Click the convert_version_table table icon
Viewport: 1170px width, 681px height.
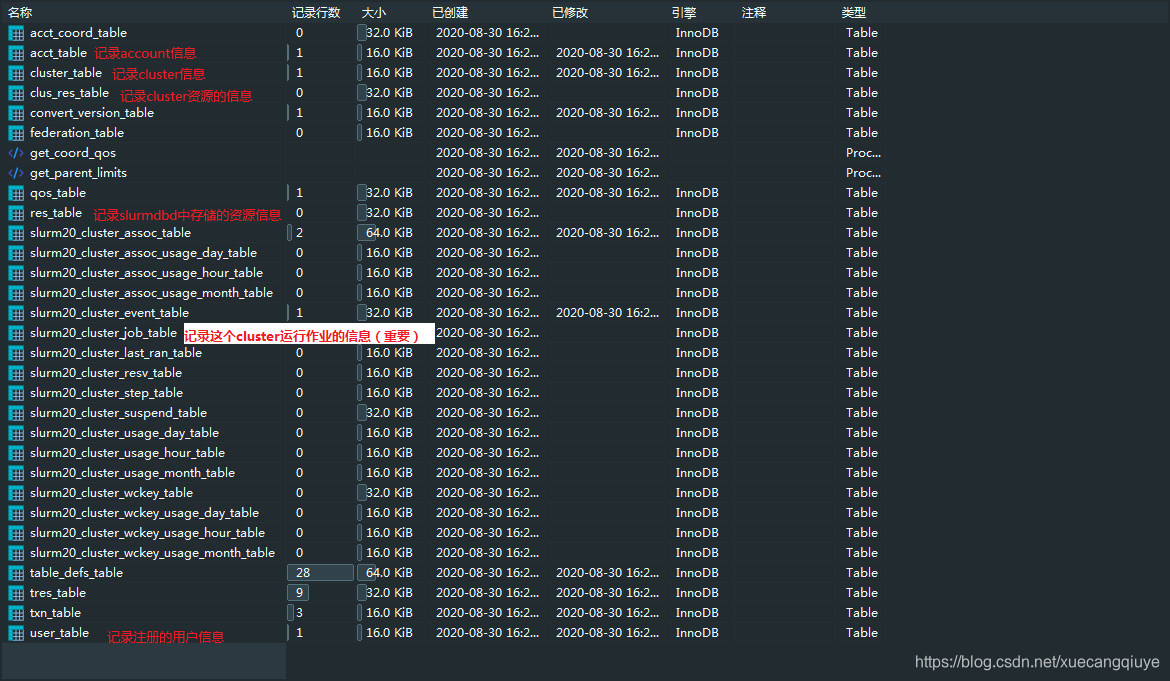(x=16, y=112)
